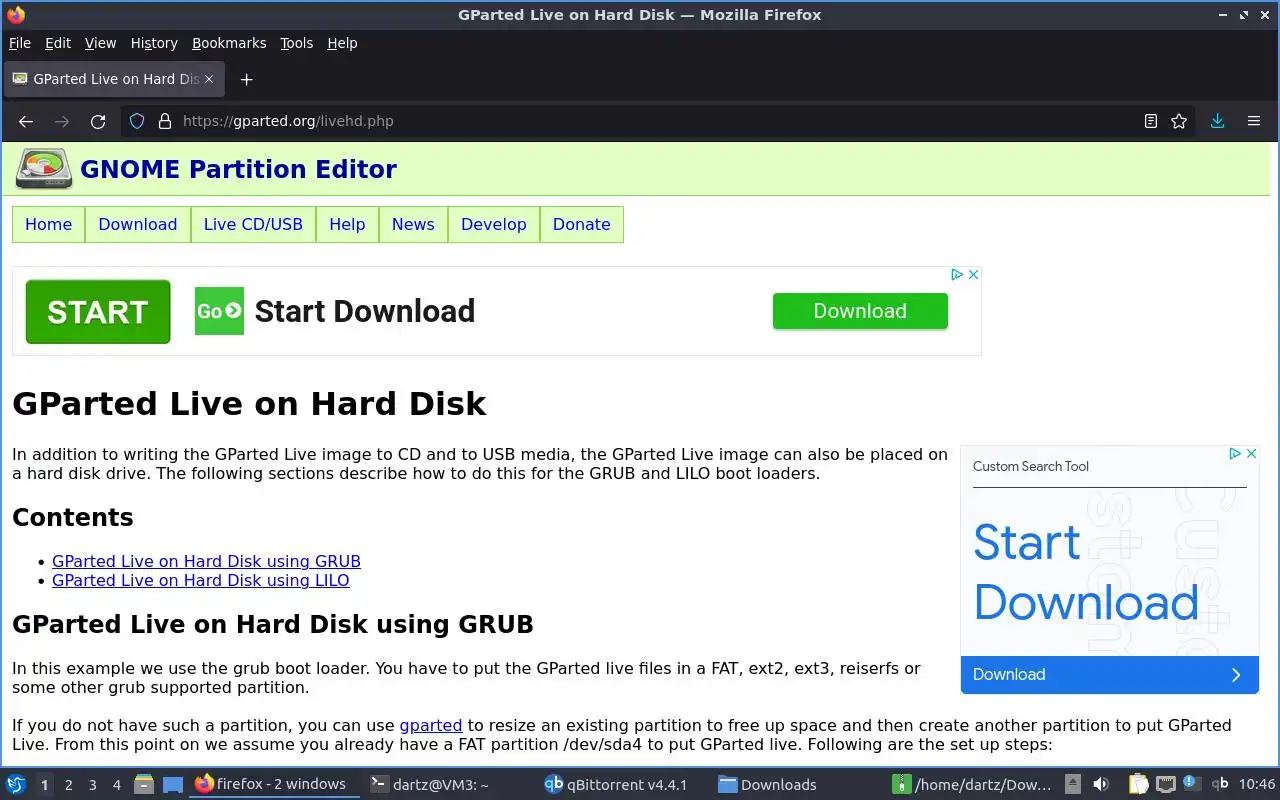Screen dimensions: 1280x800
Task: Open the Donate page link
Action: click(x=582, y=224)
